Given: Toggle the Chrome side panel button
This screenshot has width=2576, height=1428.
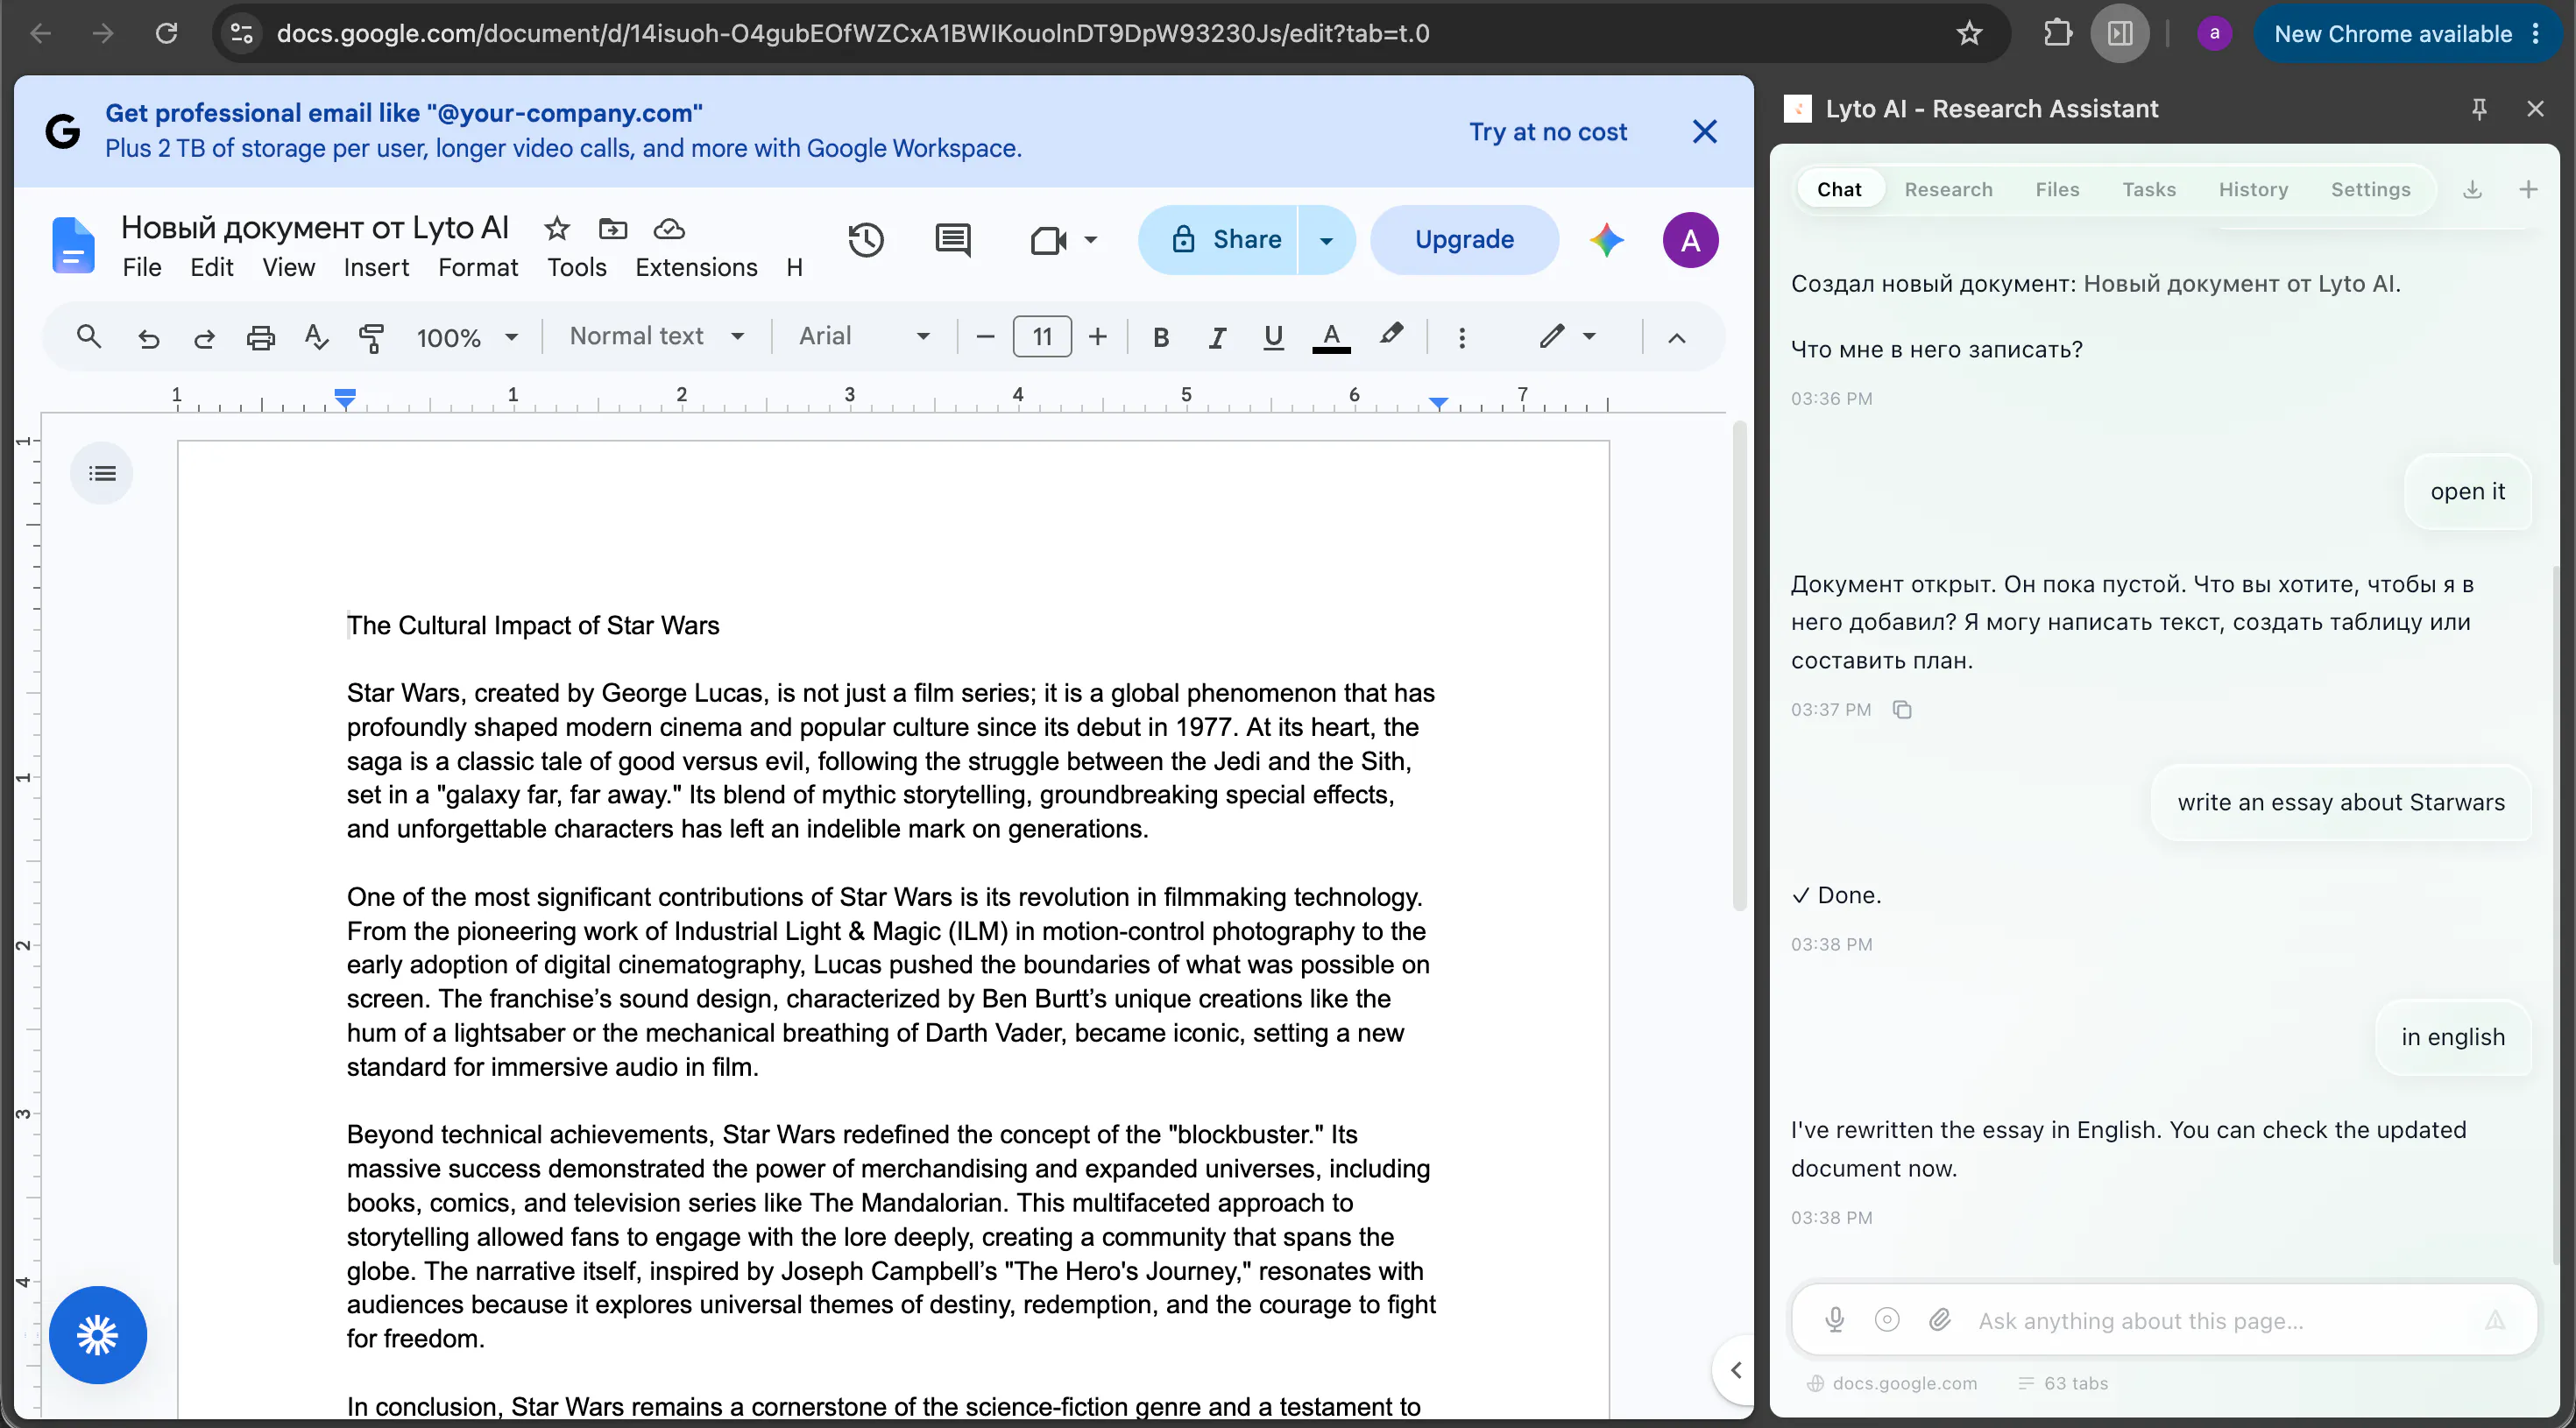Looking at the screenshot, I should (2119, 33).
